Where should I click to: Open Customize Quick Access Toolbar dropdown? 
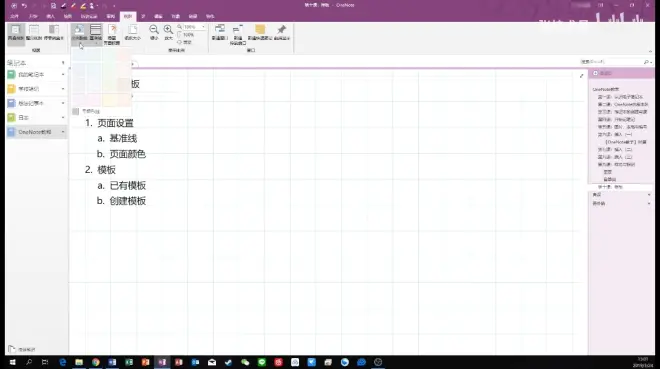pyautogui.click(x=114, y=6)
